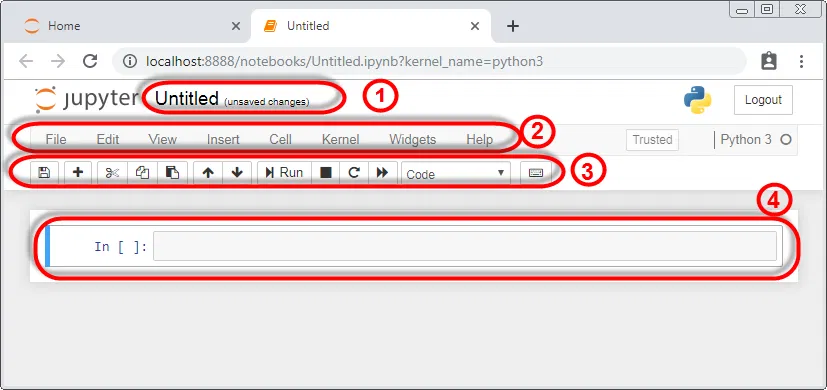The width and height of the screenshot is (827, 390).
Task: Restart the kernel circular arrow icon
Action: coord(354,173)
